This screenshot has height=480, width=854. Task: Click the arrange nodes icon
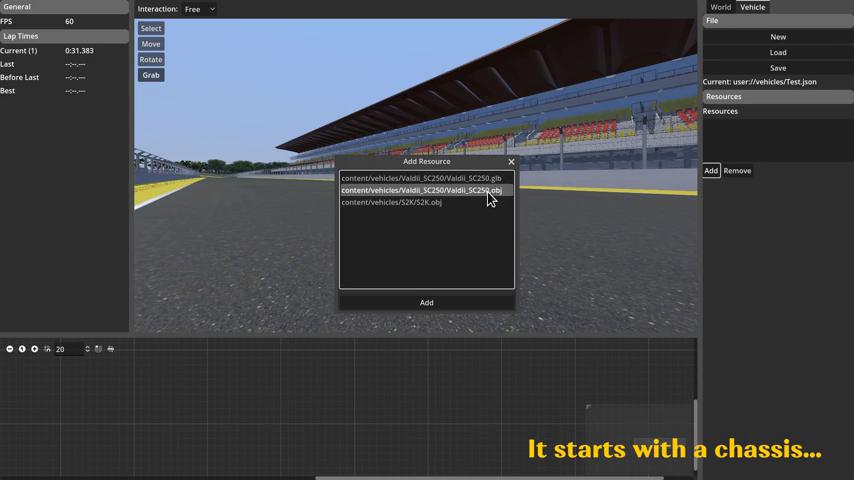pos(110,349)
